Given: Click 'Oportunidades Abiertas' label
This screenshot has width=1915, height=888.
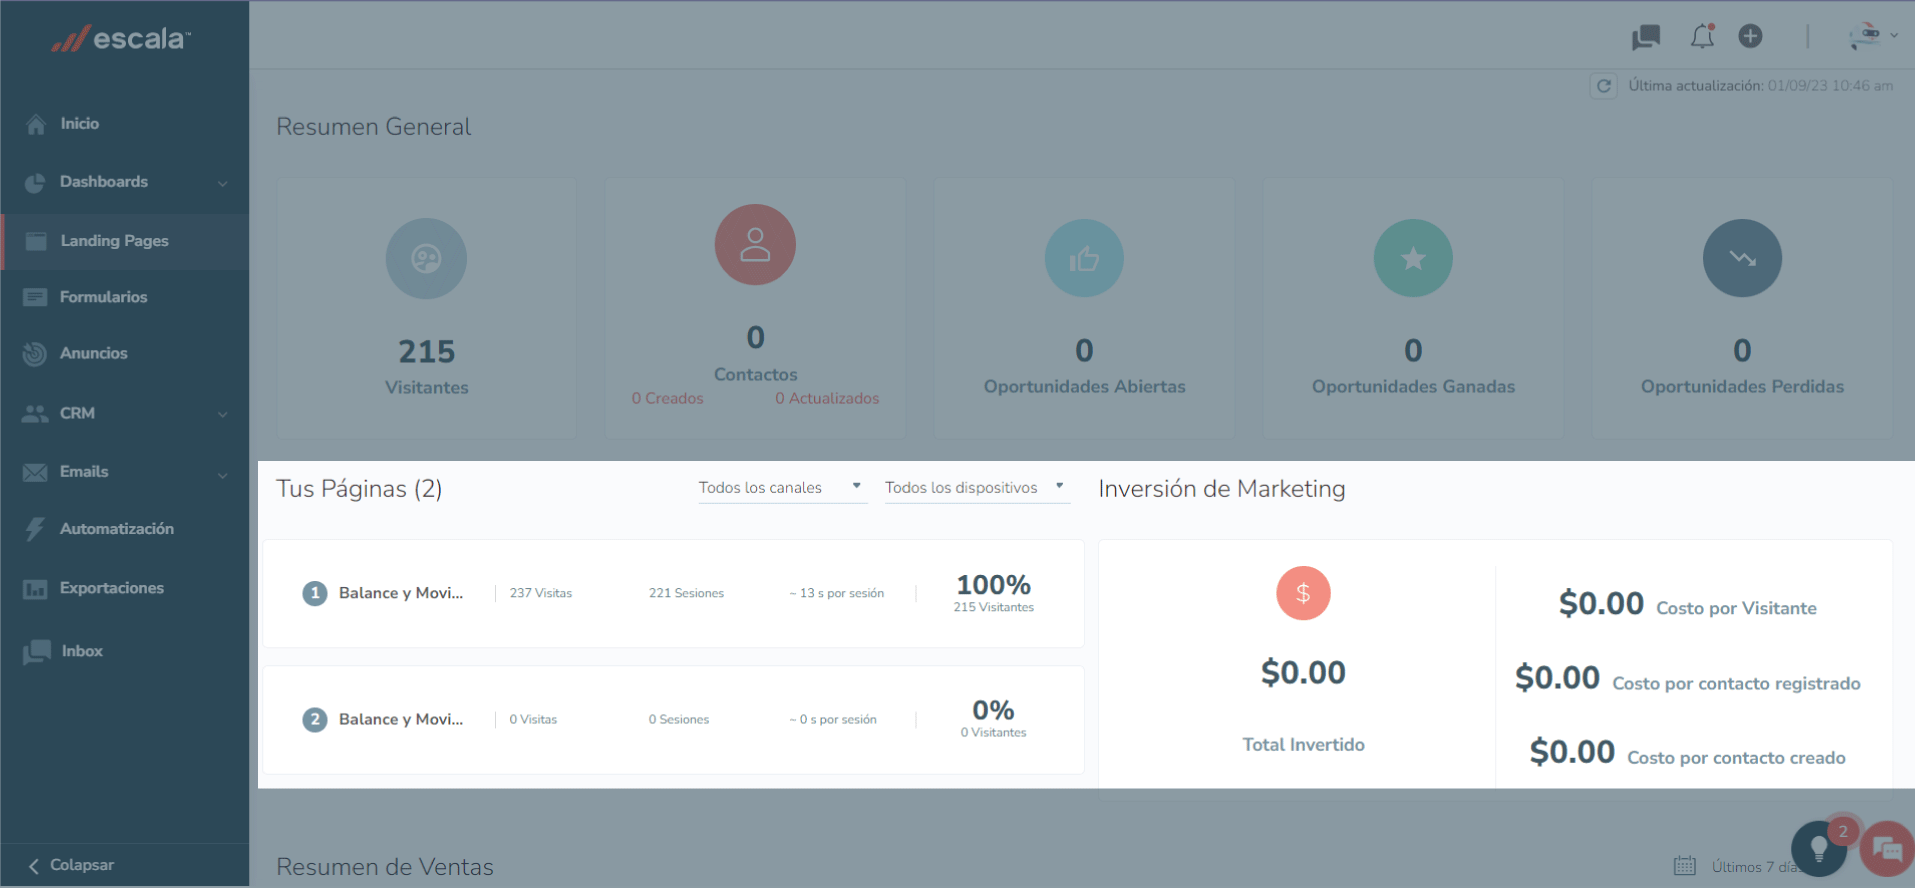Looking at the screenshot, I should (1084, 387).
